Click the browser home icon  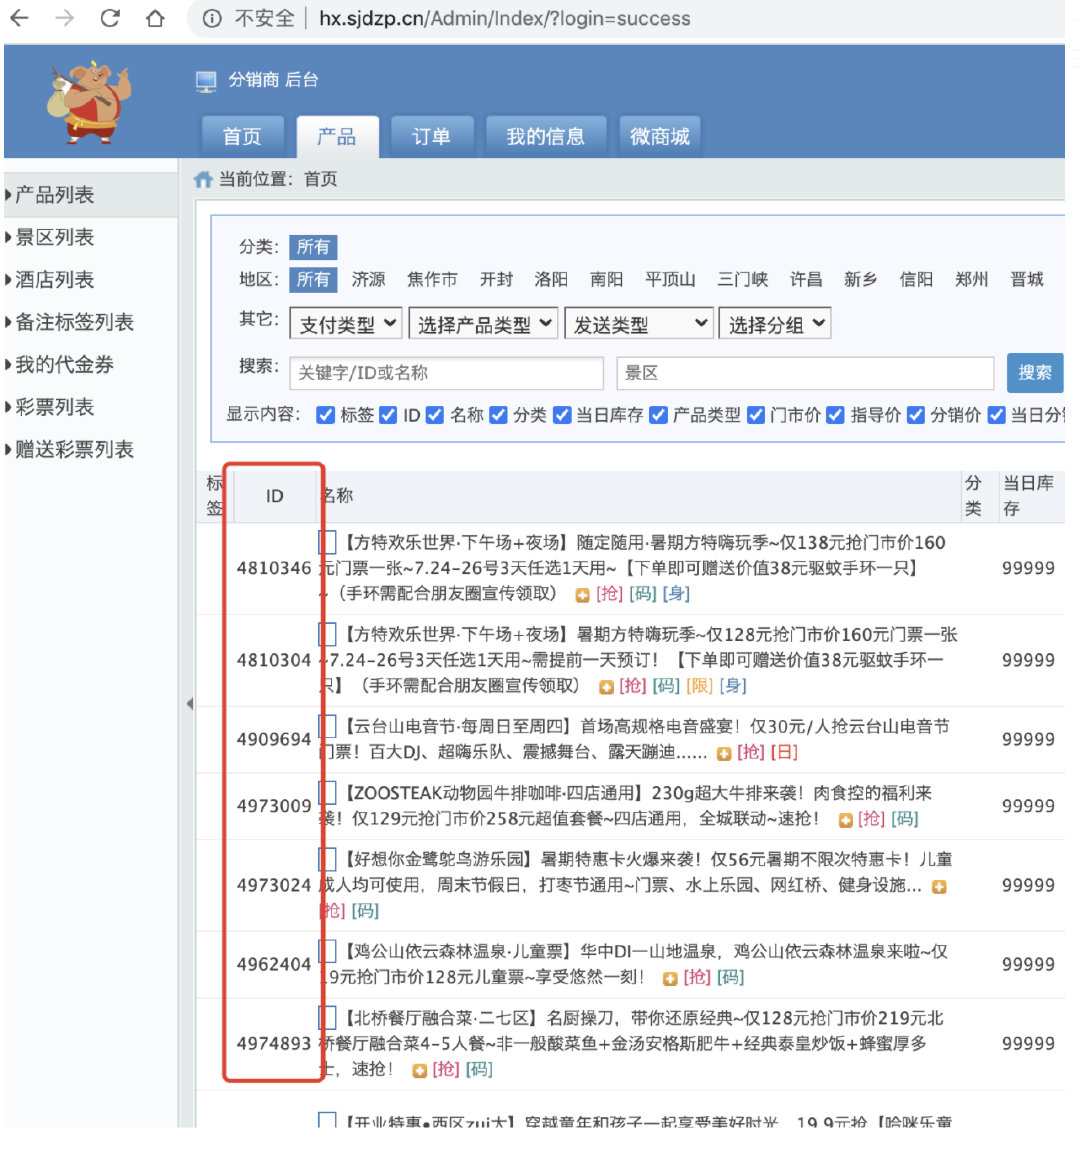tap(155, 18)
